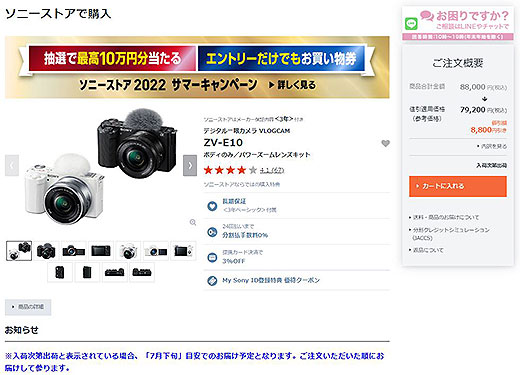The width and height of the screenshot is (520, 375).
Task: Click the エントリーだけでもお買い物券 blue banner panel
Action: (x=281, y=58)
